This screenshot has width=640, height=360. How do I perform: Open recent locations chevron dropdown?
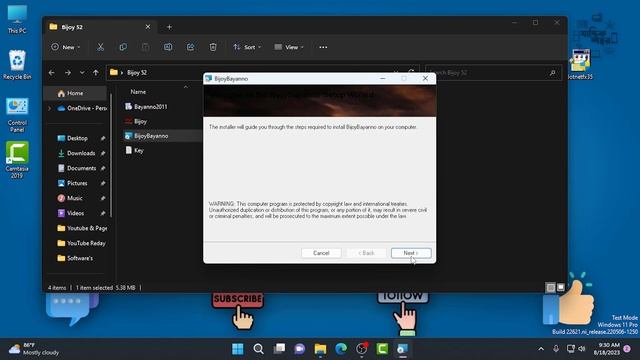tap(82, 73)
